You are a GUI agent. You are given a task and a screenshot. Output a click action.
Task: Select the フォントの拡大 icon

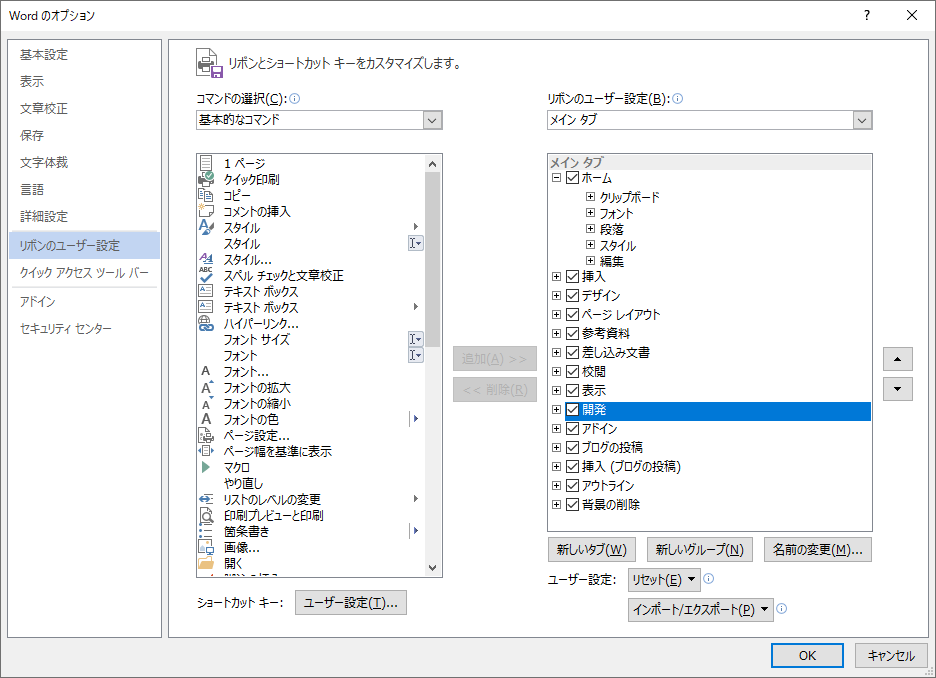click(x=206, y=387)
